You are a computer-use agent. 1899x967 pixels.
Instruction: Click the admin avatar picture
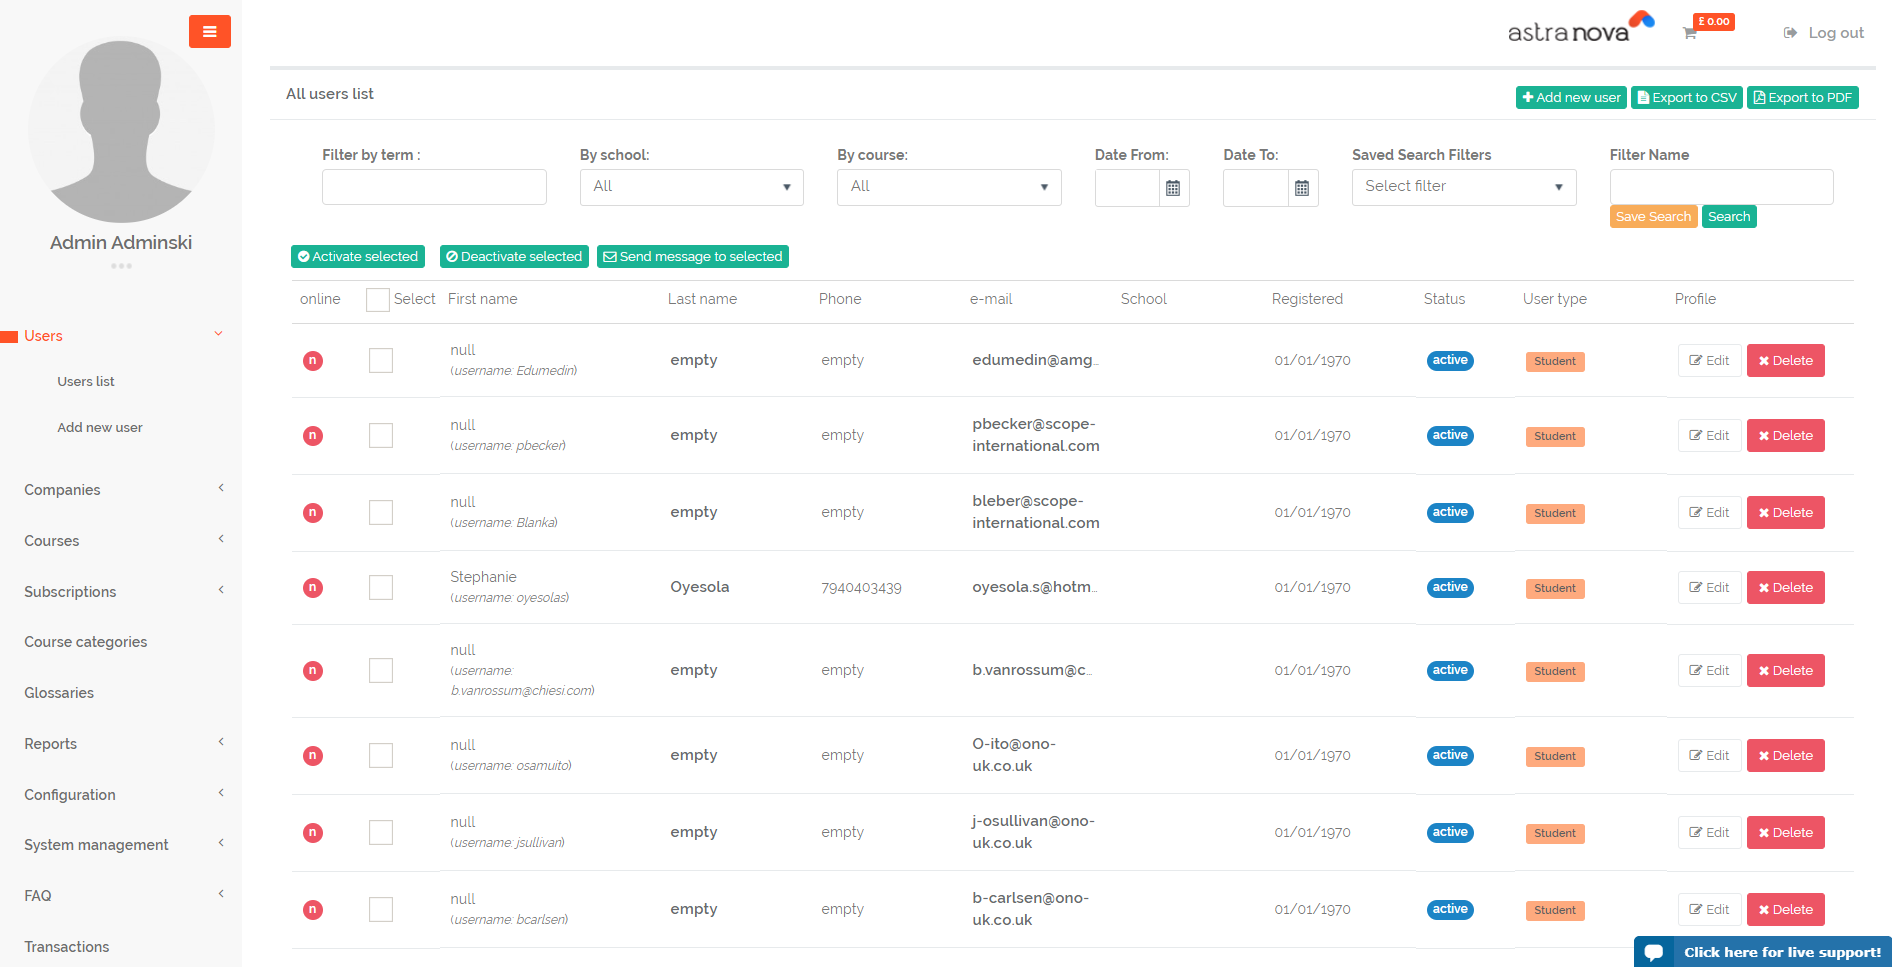point(121,130)
